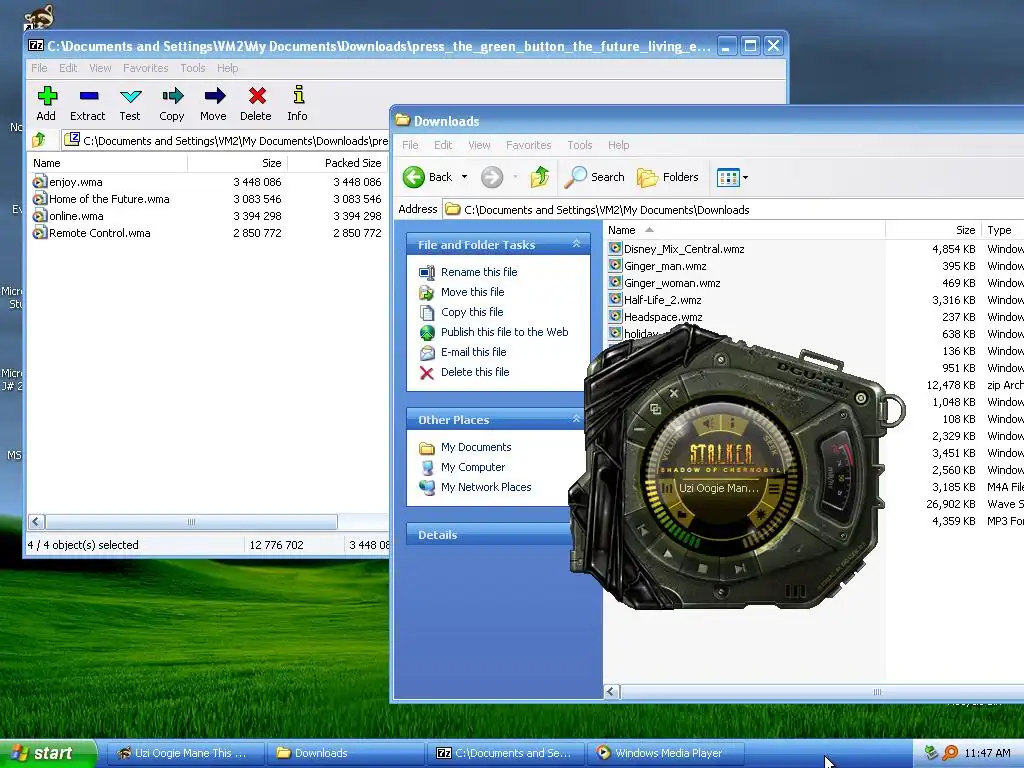Stop playback in the STALKER player
The width and height of the screenshot is (1024, 768).
click(x=703, y=568)
